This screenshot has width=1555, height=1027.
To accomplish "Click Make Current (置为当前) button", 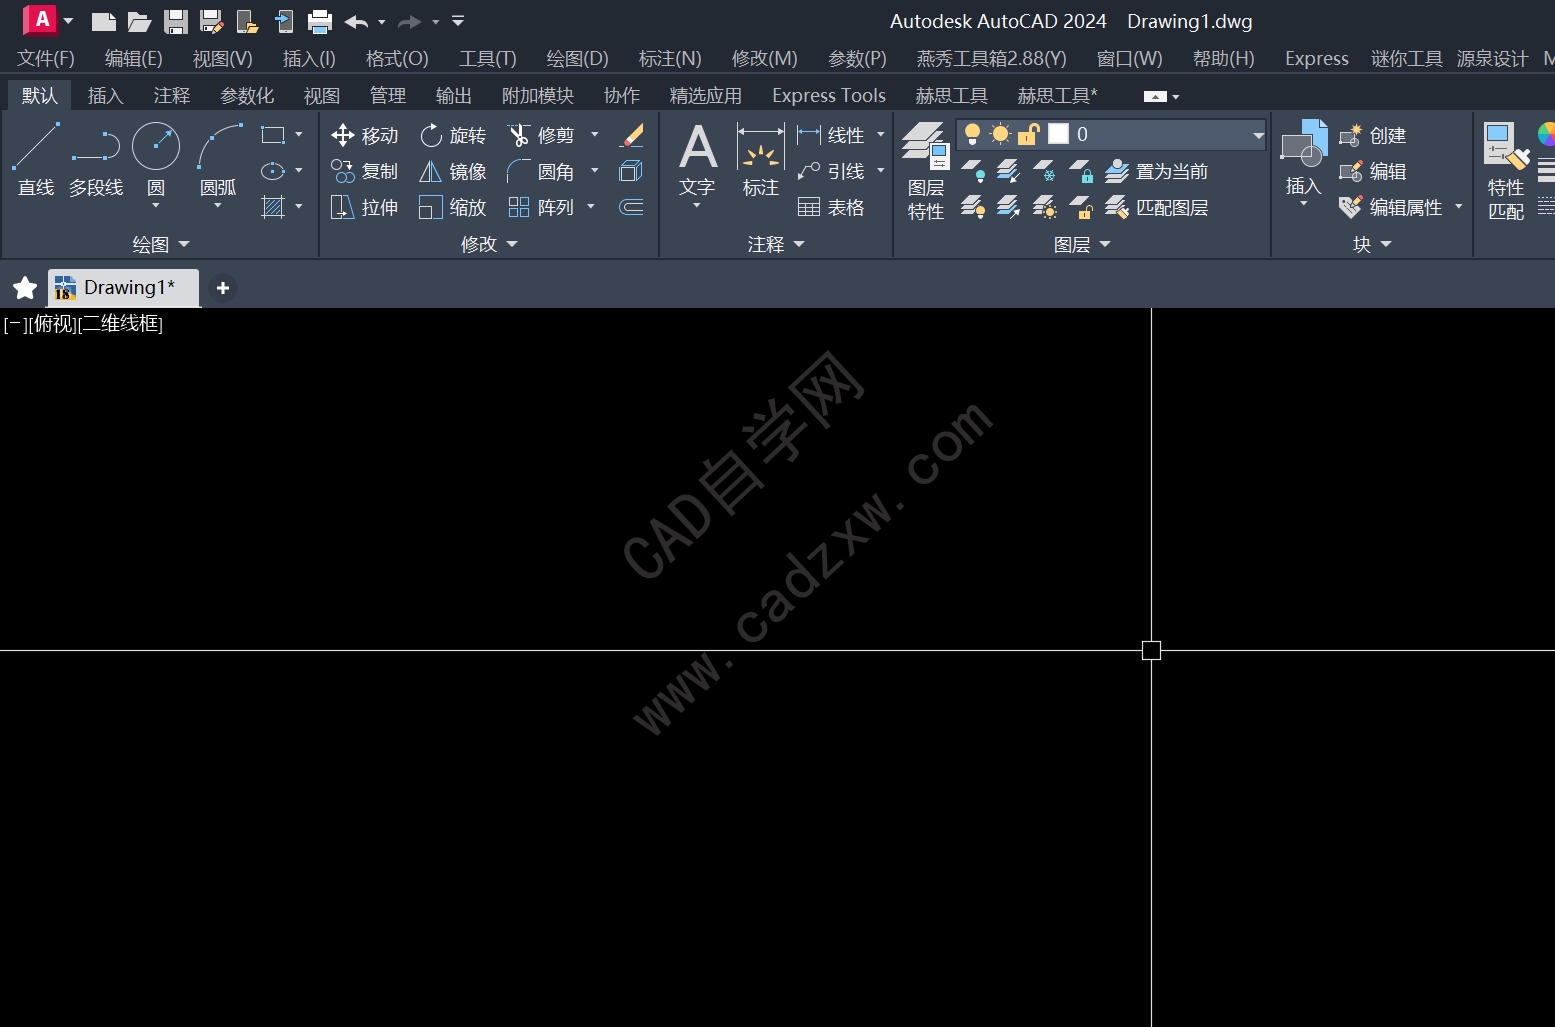I will (x=1157, y=171).
